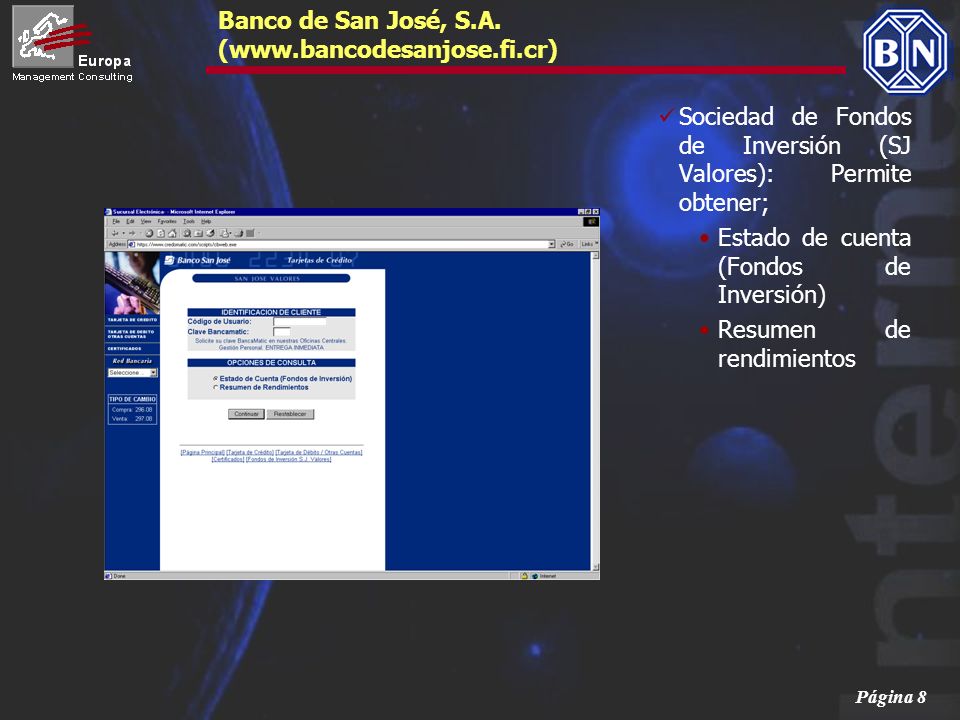
Task: Click the page icon beside the address URL
Action: (x=131, y=244)
